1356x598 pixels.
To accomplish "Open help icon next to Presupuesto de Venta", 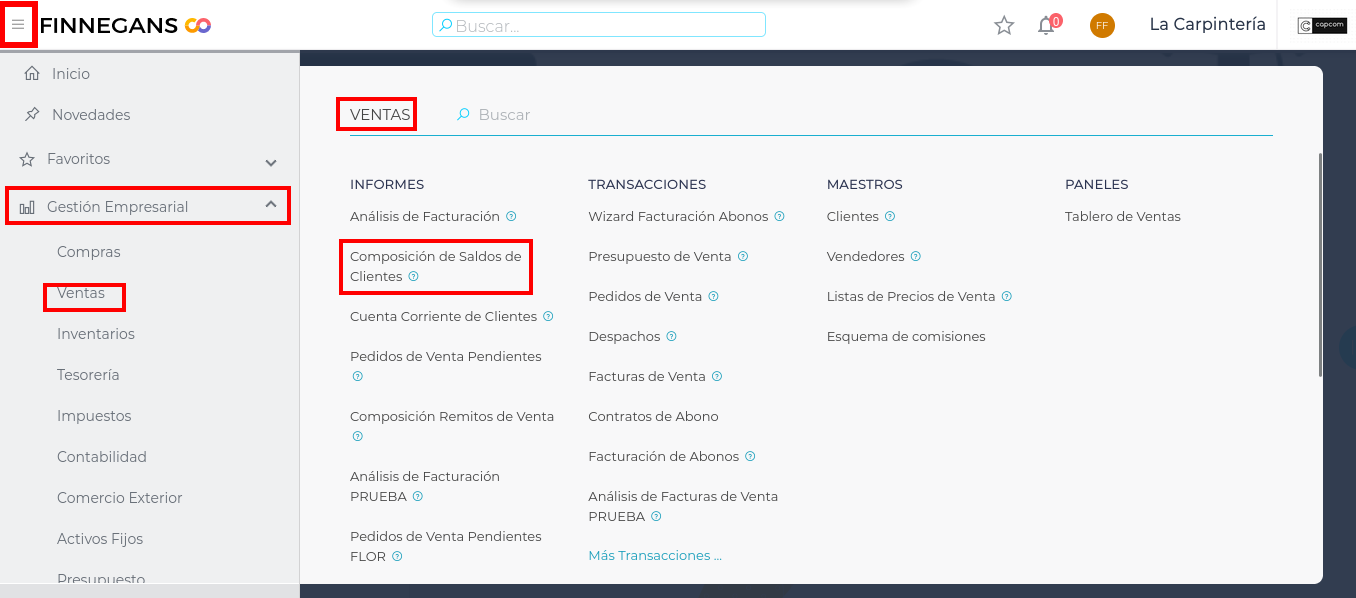I will coord(742,256).
